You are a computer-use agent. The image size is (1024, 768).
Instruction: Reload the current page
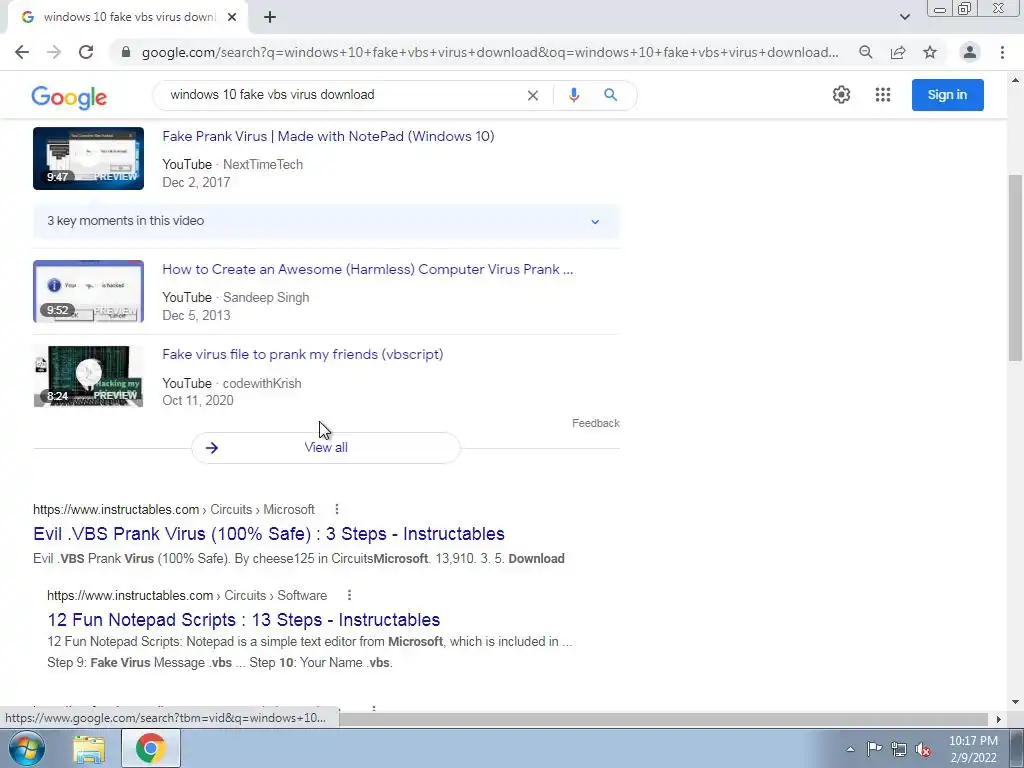coord(86,52)
